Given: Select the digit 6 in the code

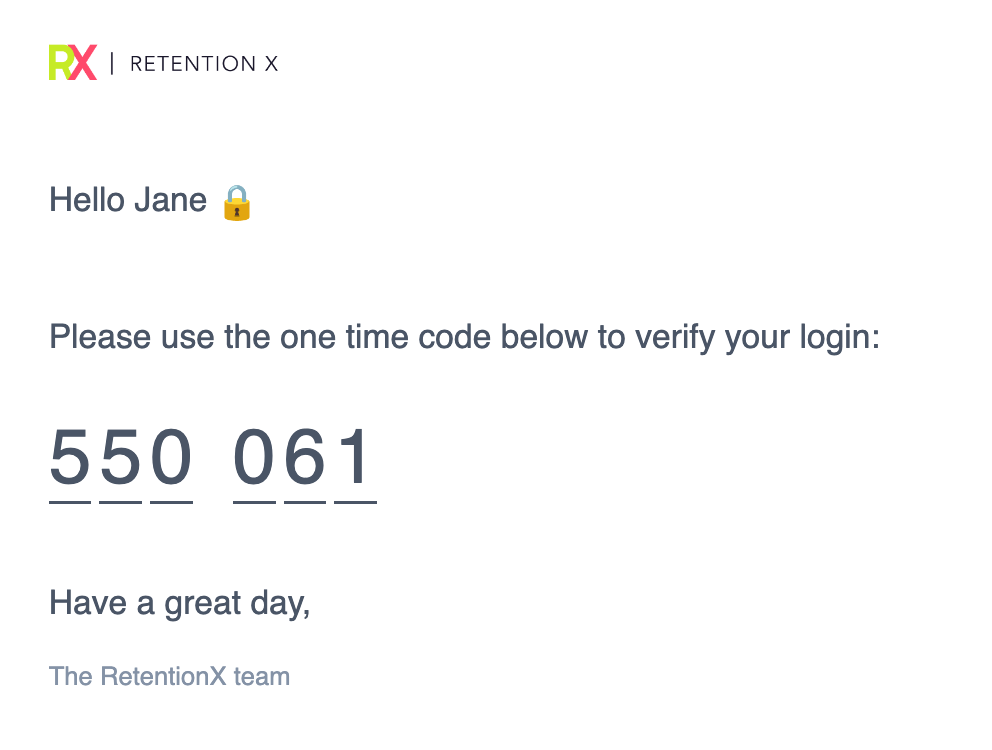Looking at the screenshot, I should point(305,456).
